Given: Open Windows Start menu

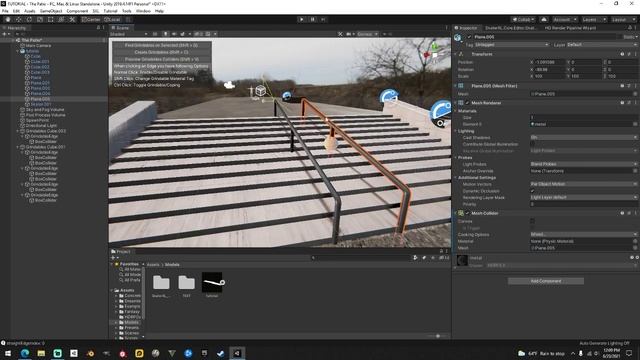Looking at the screenshot, I should pos(8,353).
